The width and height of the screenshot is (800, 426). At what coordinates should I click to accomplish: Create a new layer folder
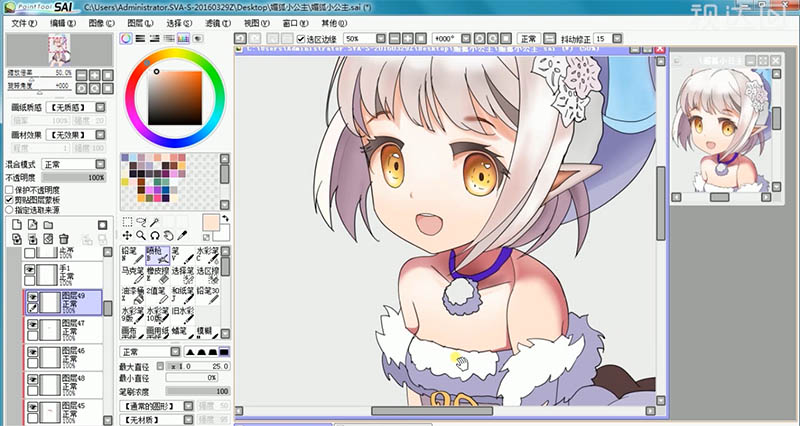48,225
